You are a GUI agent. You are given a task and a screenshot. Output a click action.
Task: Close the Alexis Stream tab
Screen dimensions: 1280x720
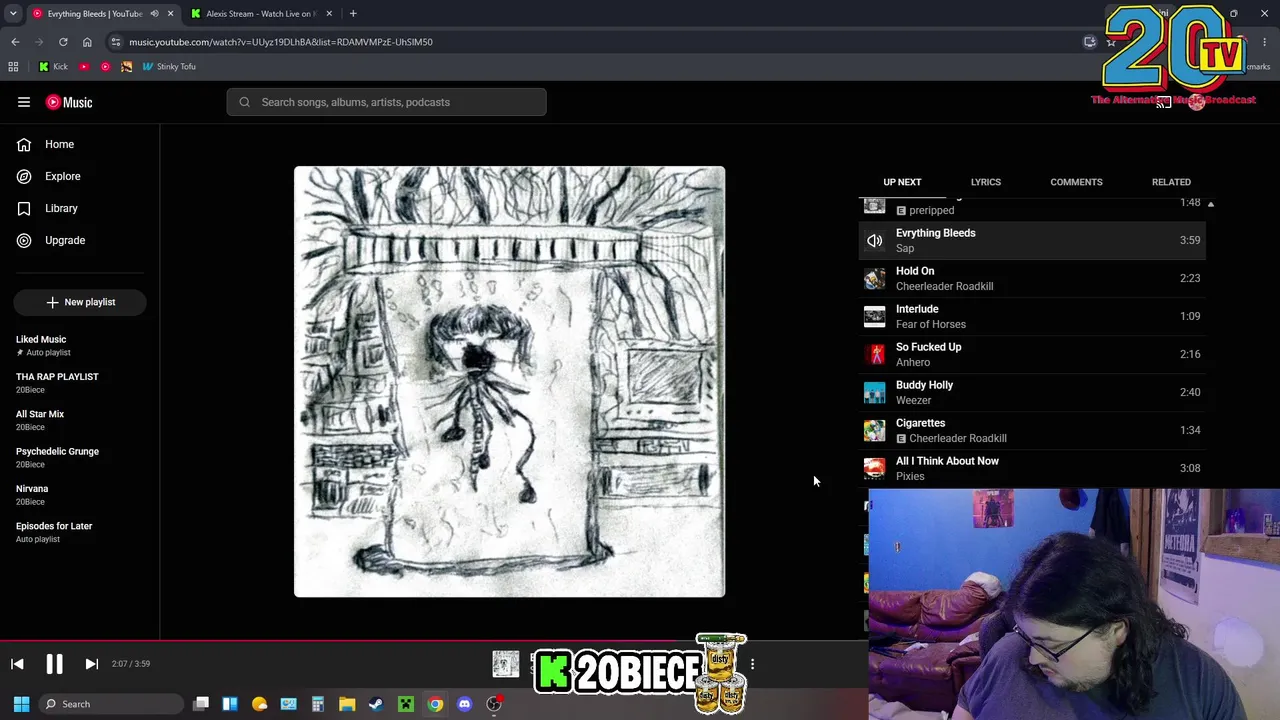coord(329,14)
